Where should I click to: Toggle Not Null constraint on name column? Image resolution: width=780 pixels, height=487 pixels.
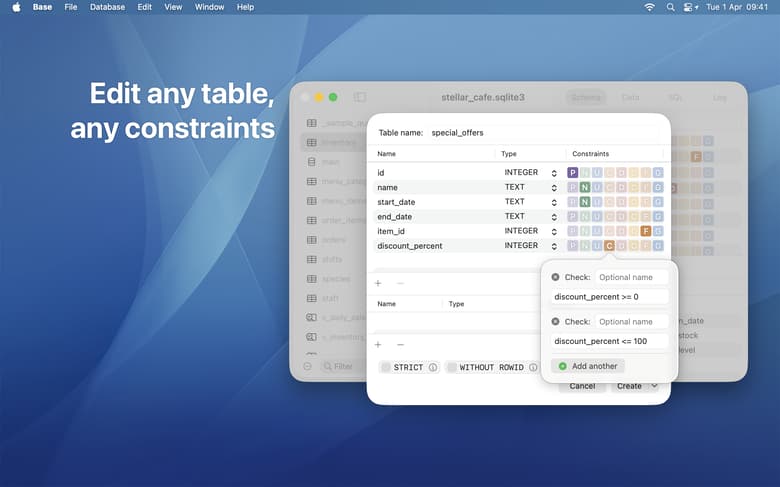585,188
